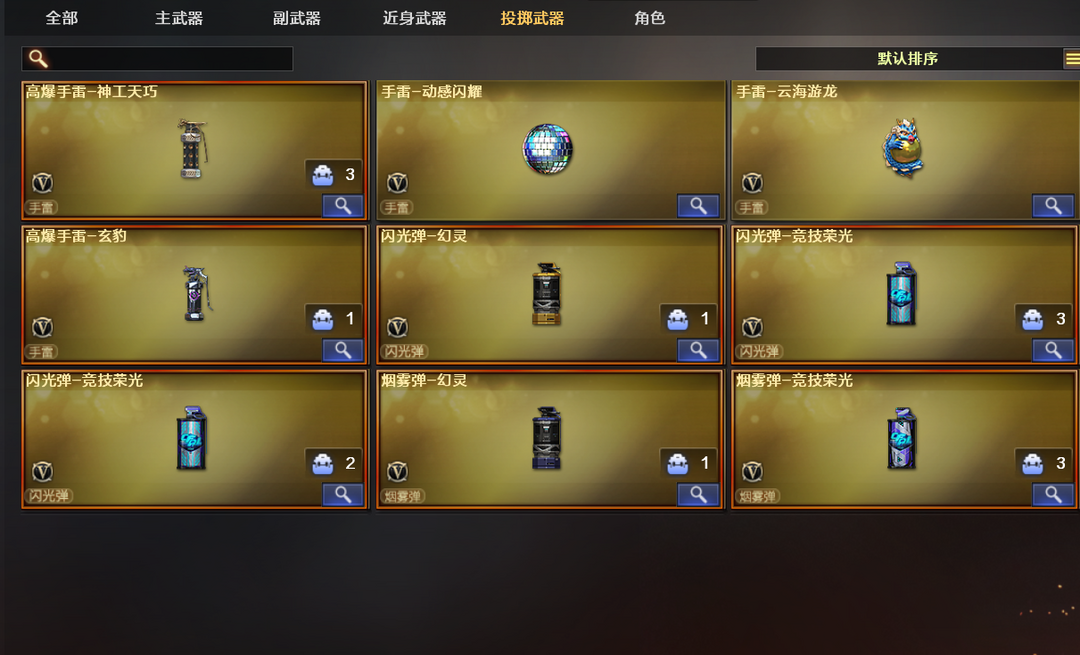Image resolution: width=1080 pixels, height=655 pixels.
Task: Click bag icon on 高爆手雷-神工天巧 card
Action: 322,175
